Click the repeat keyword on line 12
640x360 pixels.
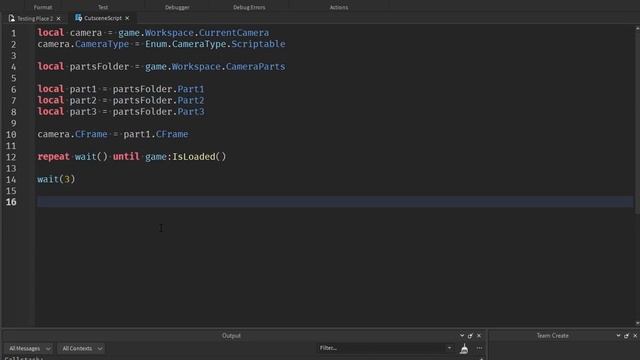53,157
